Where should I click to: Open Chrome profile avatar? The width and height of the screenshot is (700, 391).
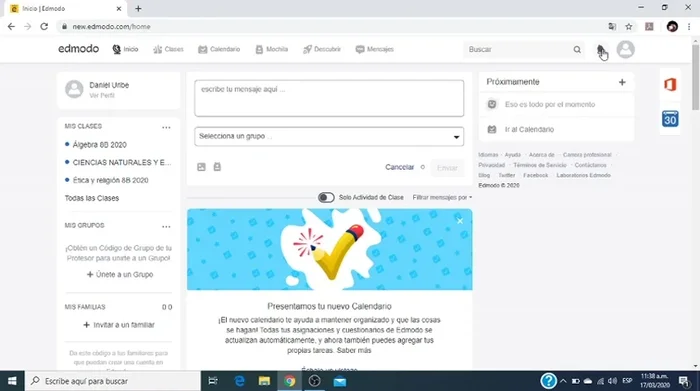(672, 27)
